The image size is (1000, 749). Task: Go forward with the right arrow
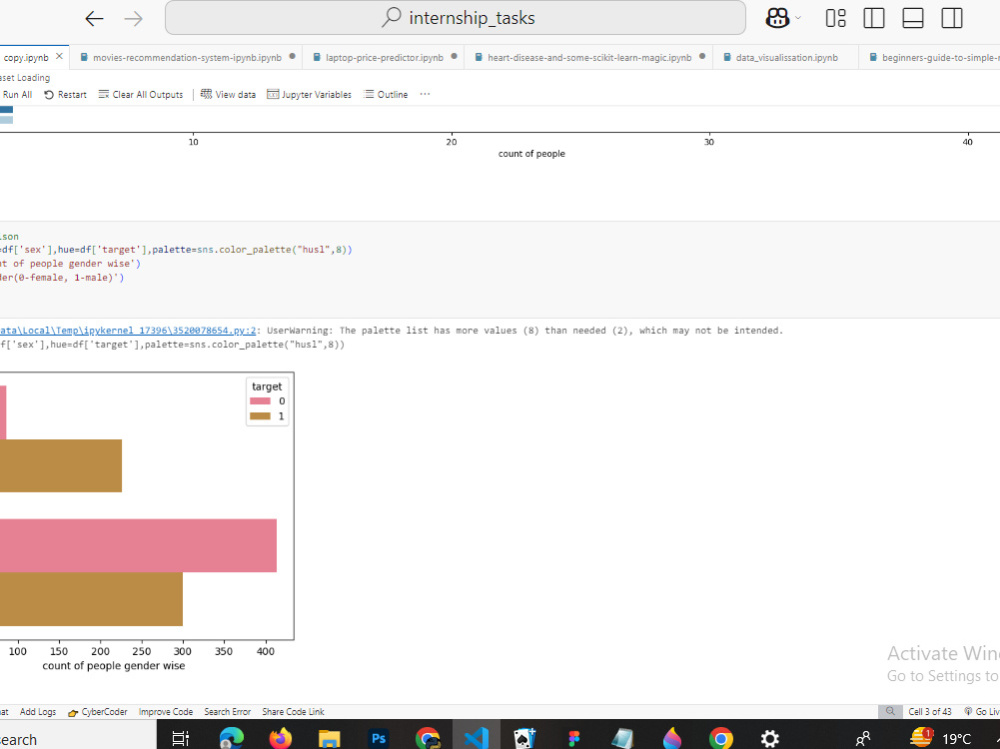click(133, 19)
